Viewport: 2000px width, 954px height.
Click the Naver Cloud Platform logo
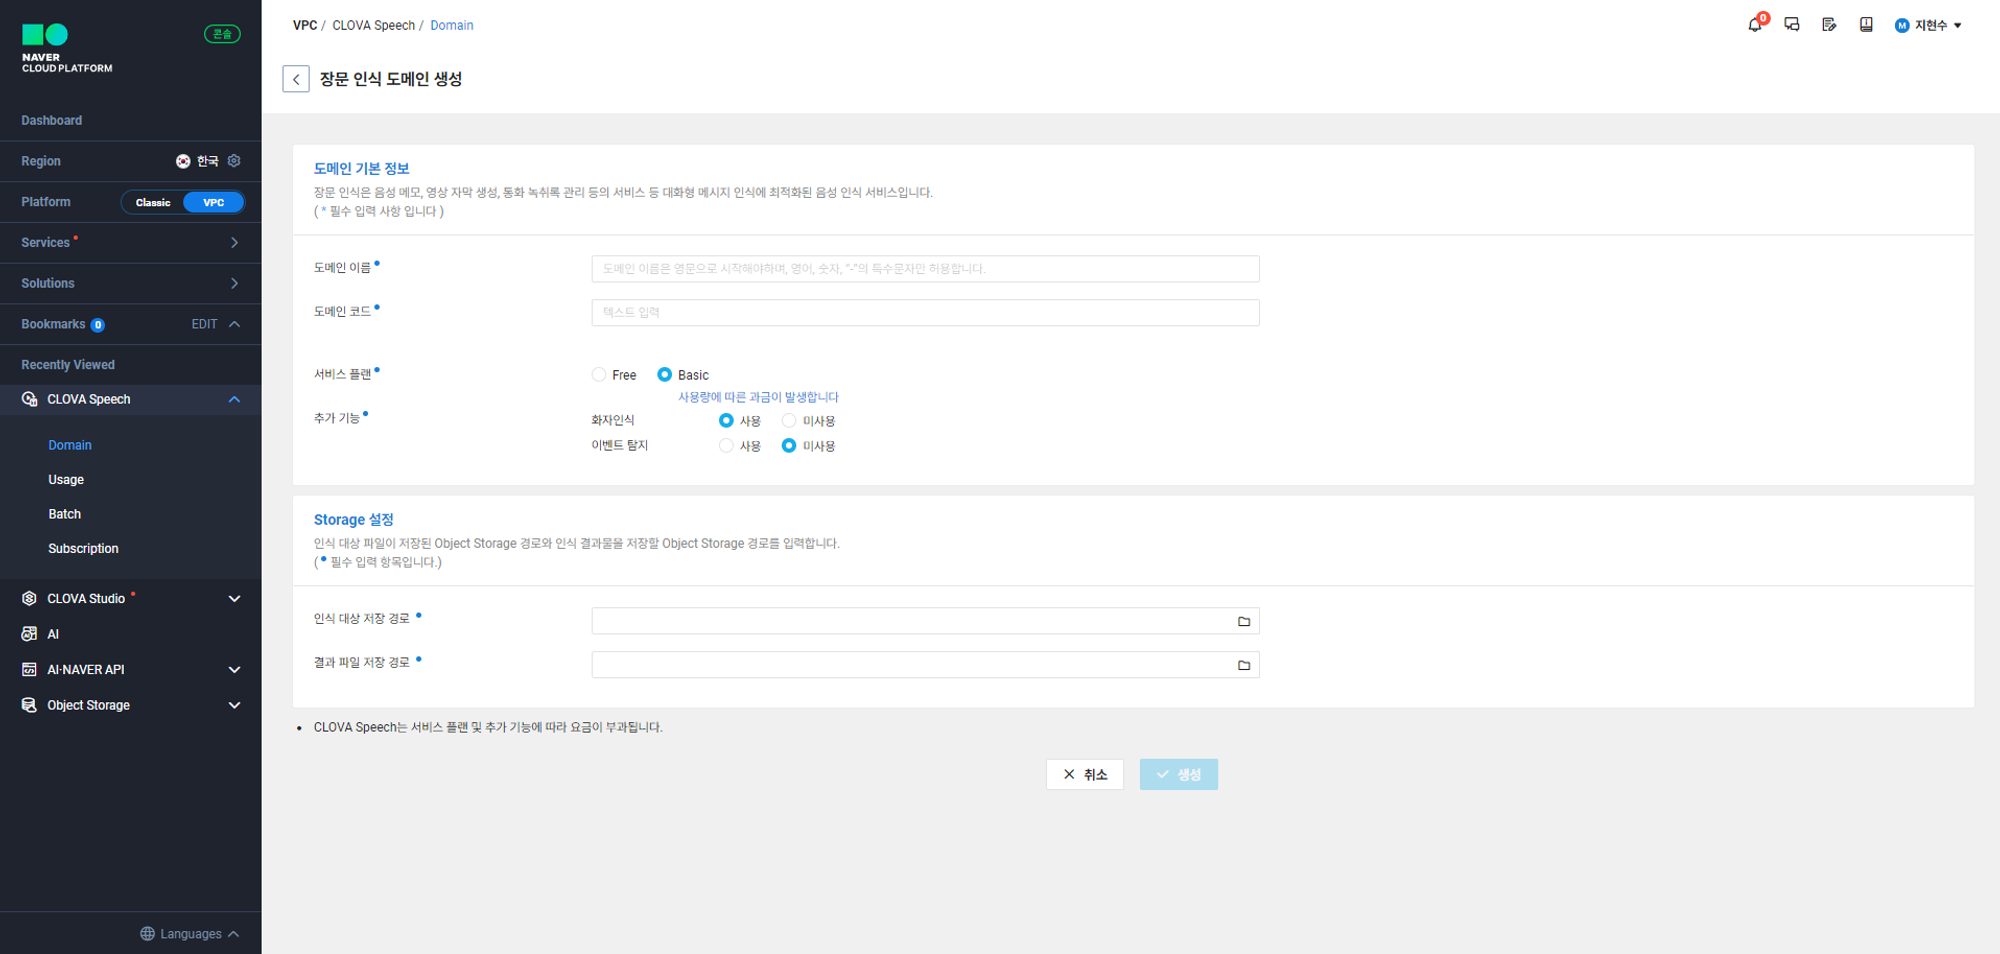pyautogui.click(x=67, y=49)
